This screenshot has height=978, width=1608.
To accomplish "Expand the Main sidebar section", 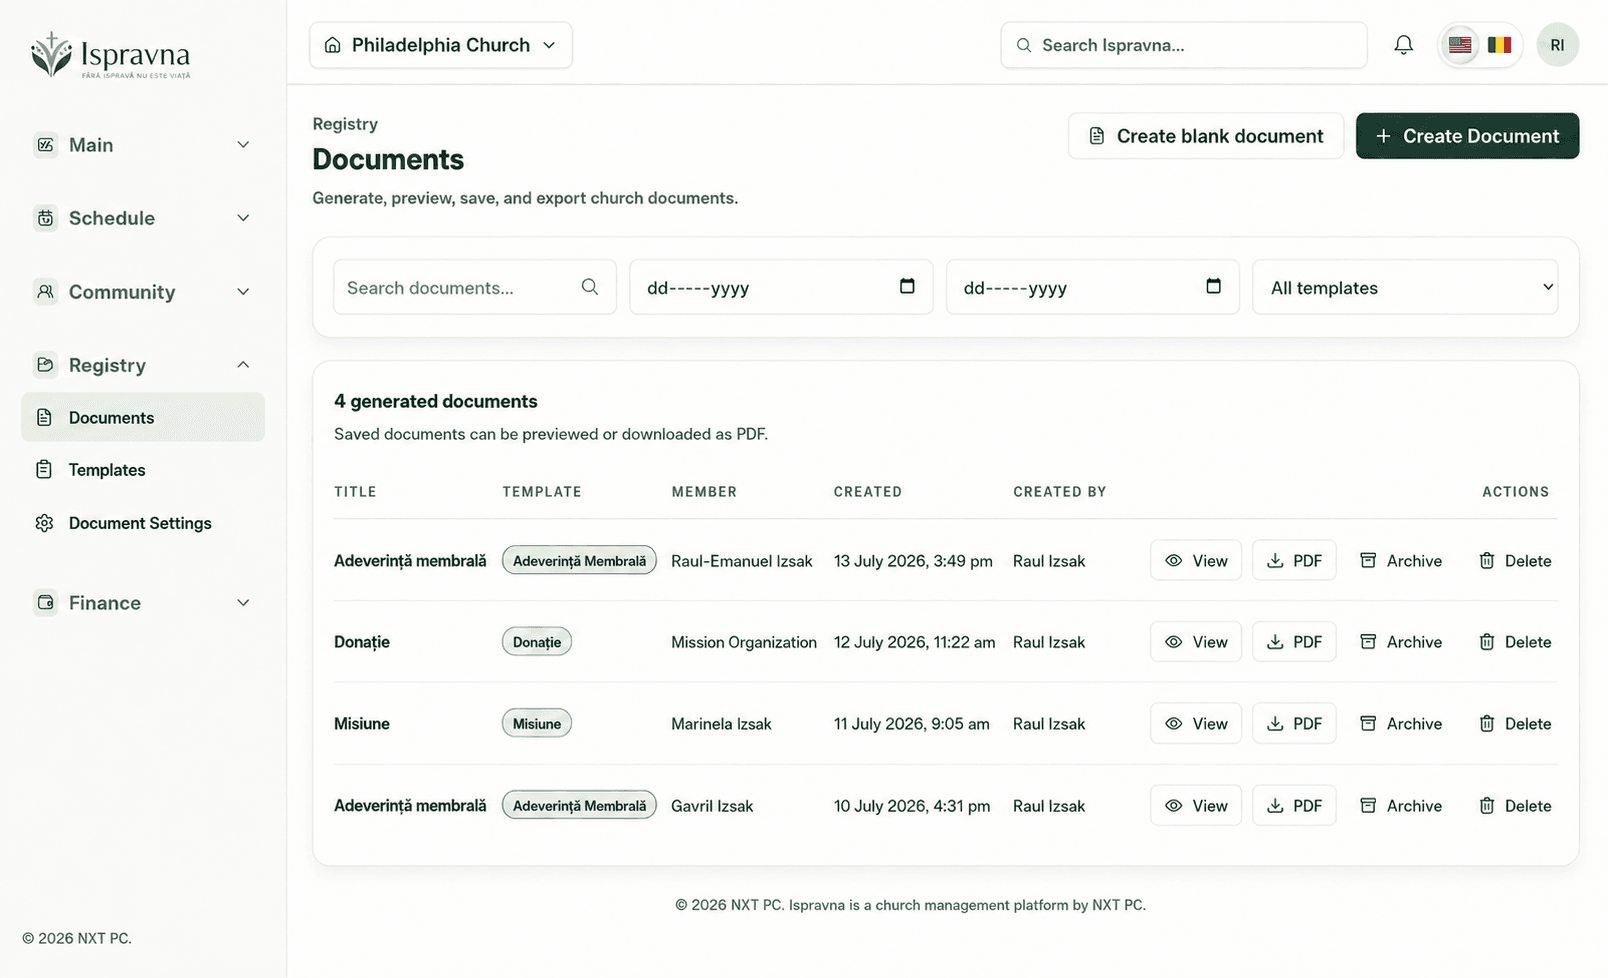I will (x=143, y=145).
